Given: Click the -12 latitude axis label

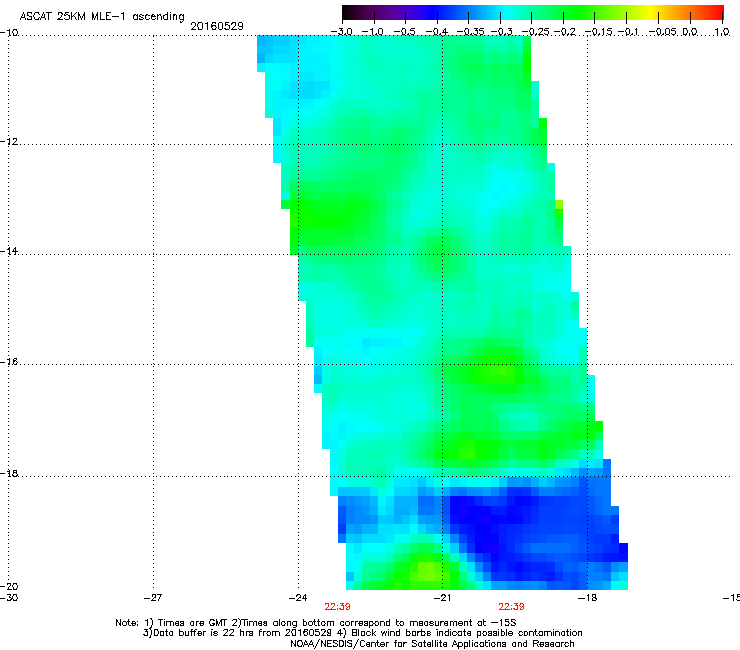Looking at the screenshot, I should tap(9, 142).
